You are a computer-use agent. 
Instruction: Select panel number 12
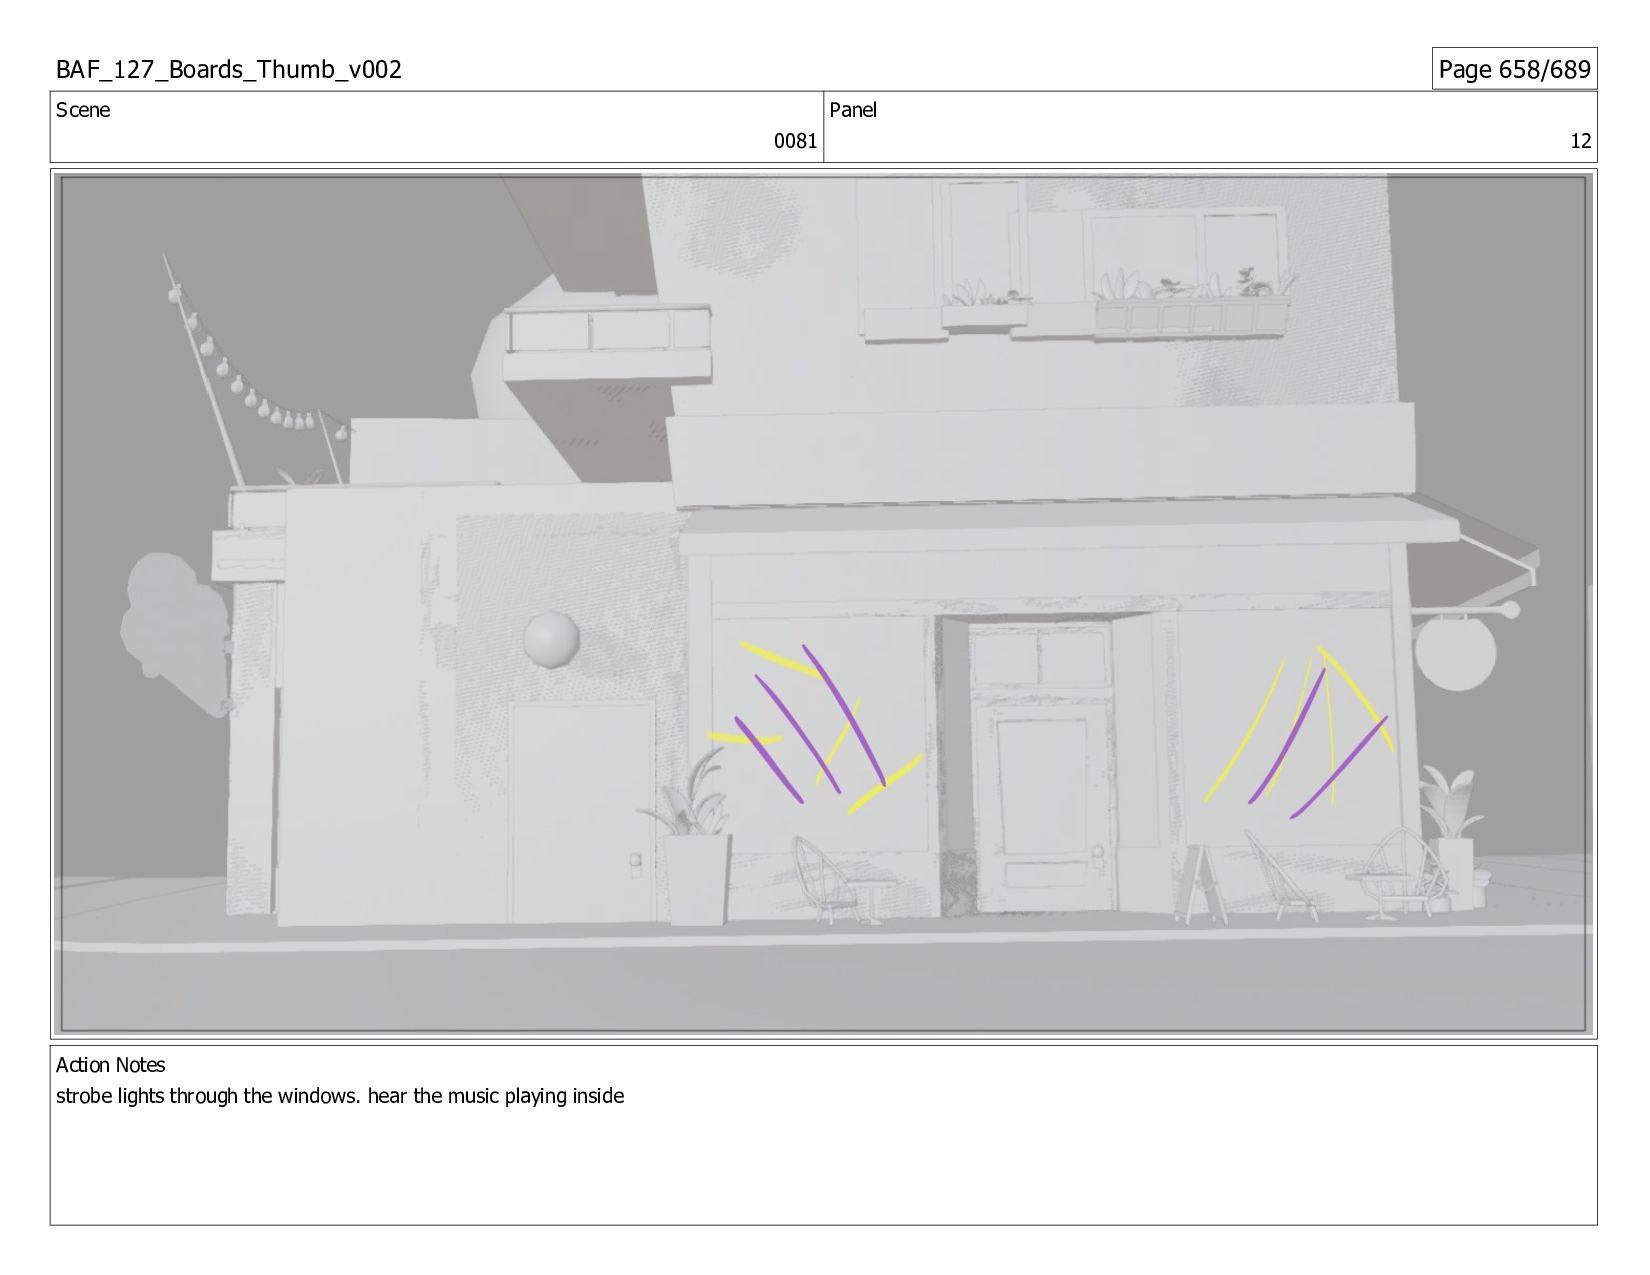(x=1580, y=141)
